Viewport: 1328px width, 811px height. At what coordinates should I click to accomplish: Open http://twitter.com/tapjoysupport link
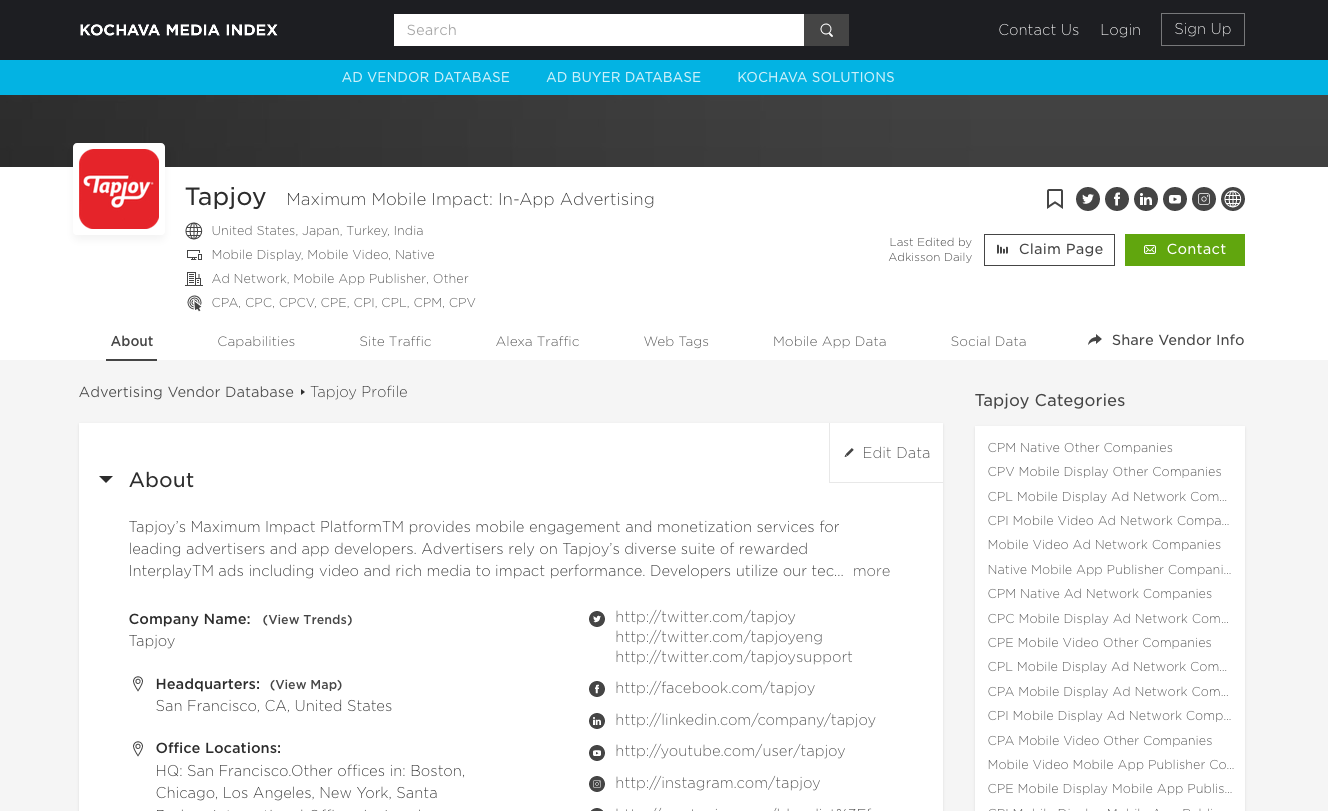734,657
